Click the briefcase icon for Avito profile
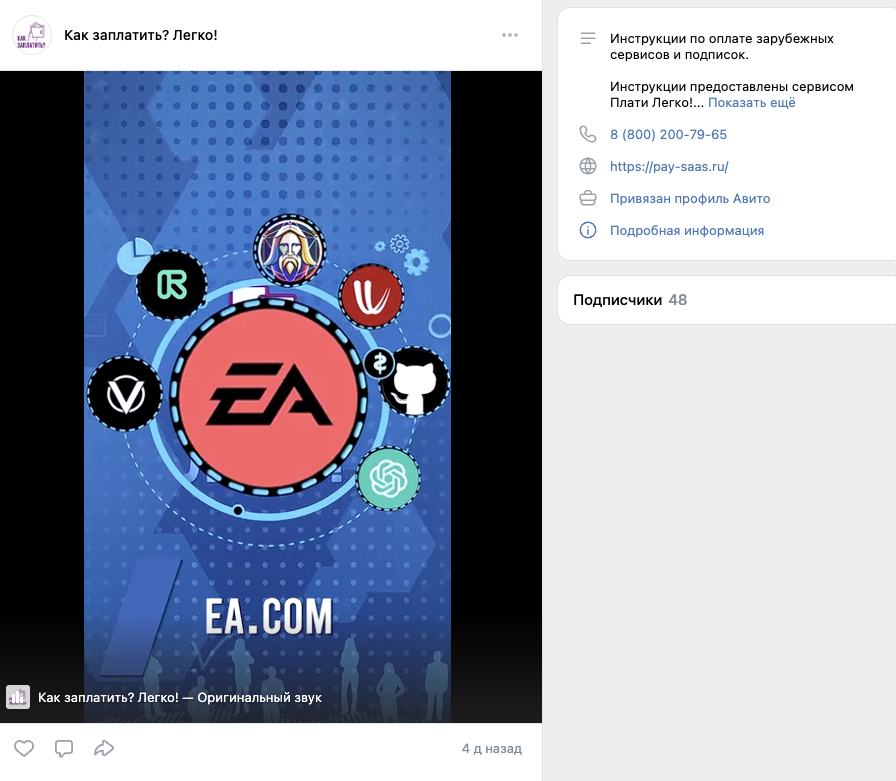The height and width of the screenshot is (781, 896). point(588,198)
